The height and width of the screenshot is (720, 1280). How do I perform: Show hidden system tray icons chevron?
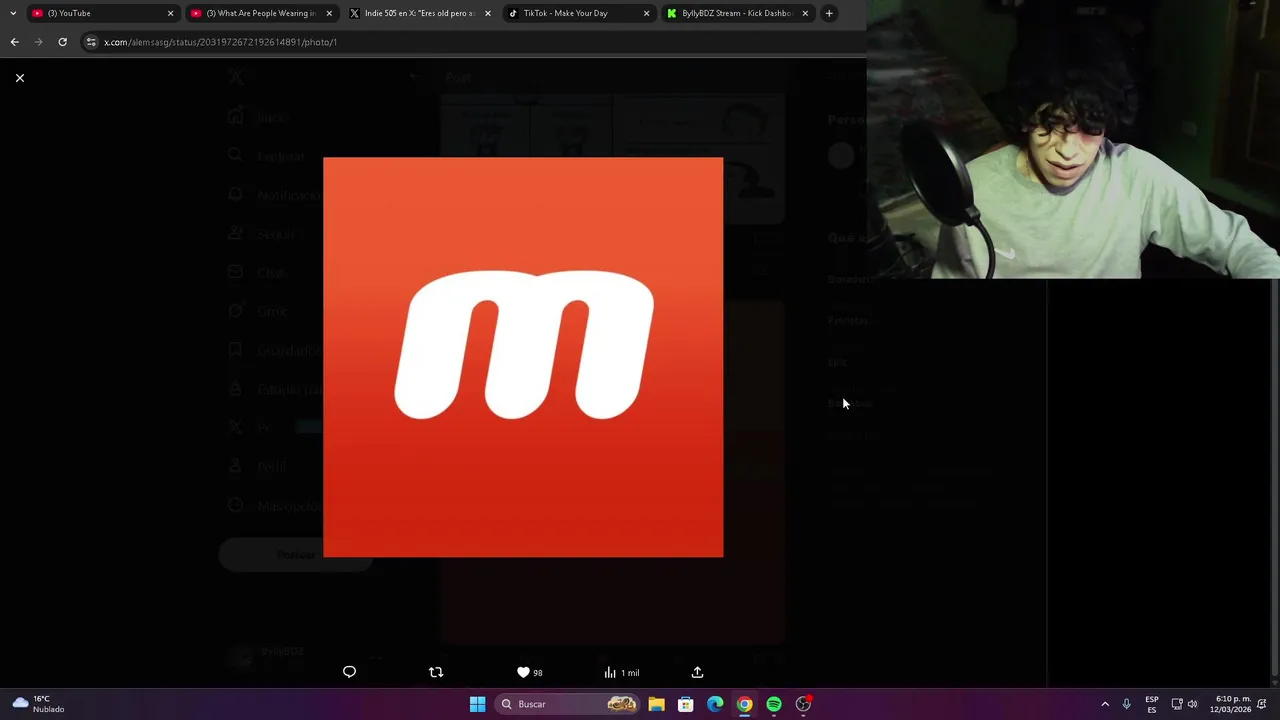click(x=1105, y=704)
